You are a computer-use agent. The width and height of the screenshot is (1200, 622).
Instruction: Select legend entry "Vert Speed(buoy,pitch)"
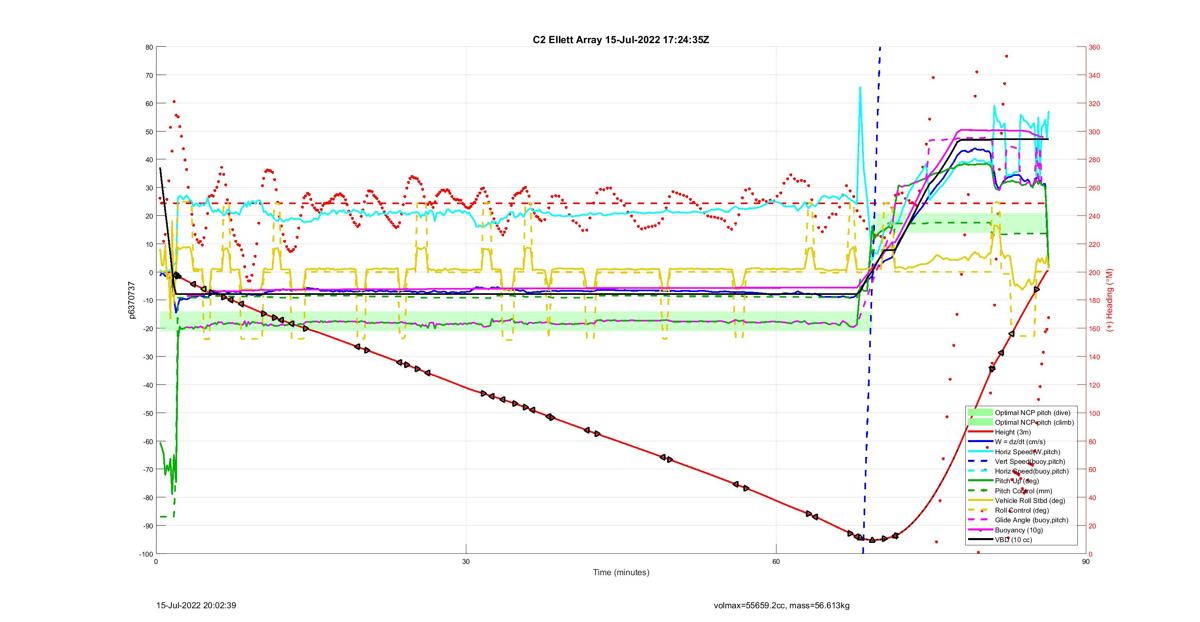coord(1032,461)
